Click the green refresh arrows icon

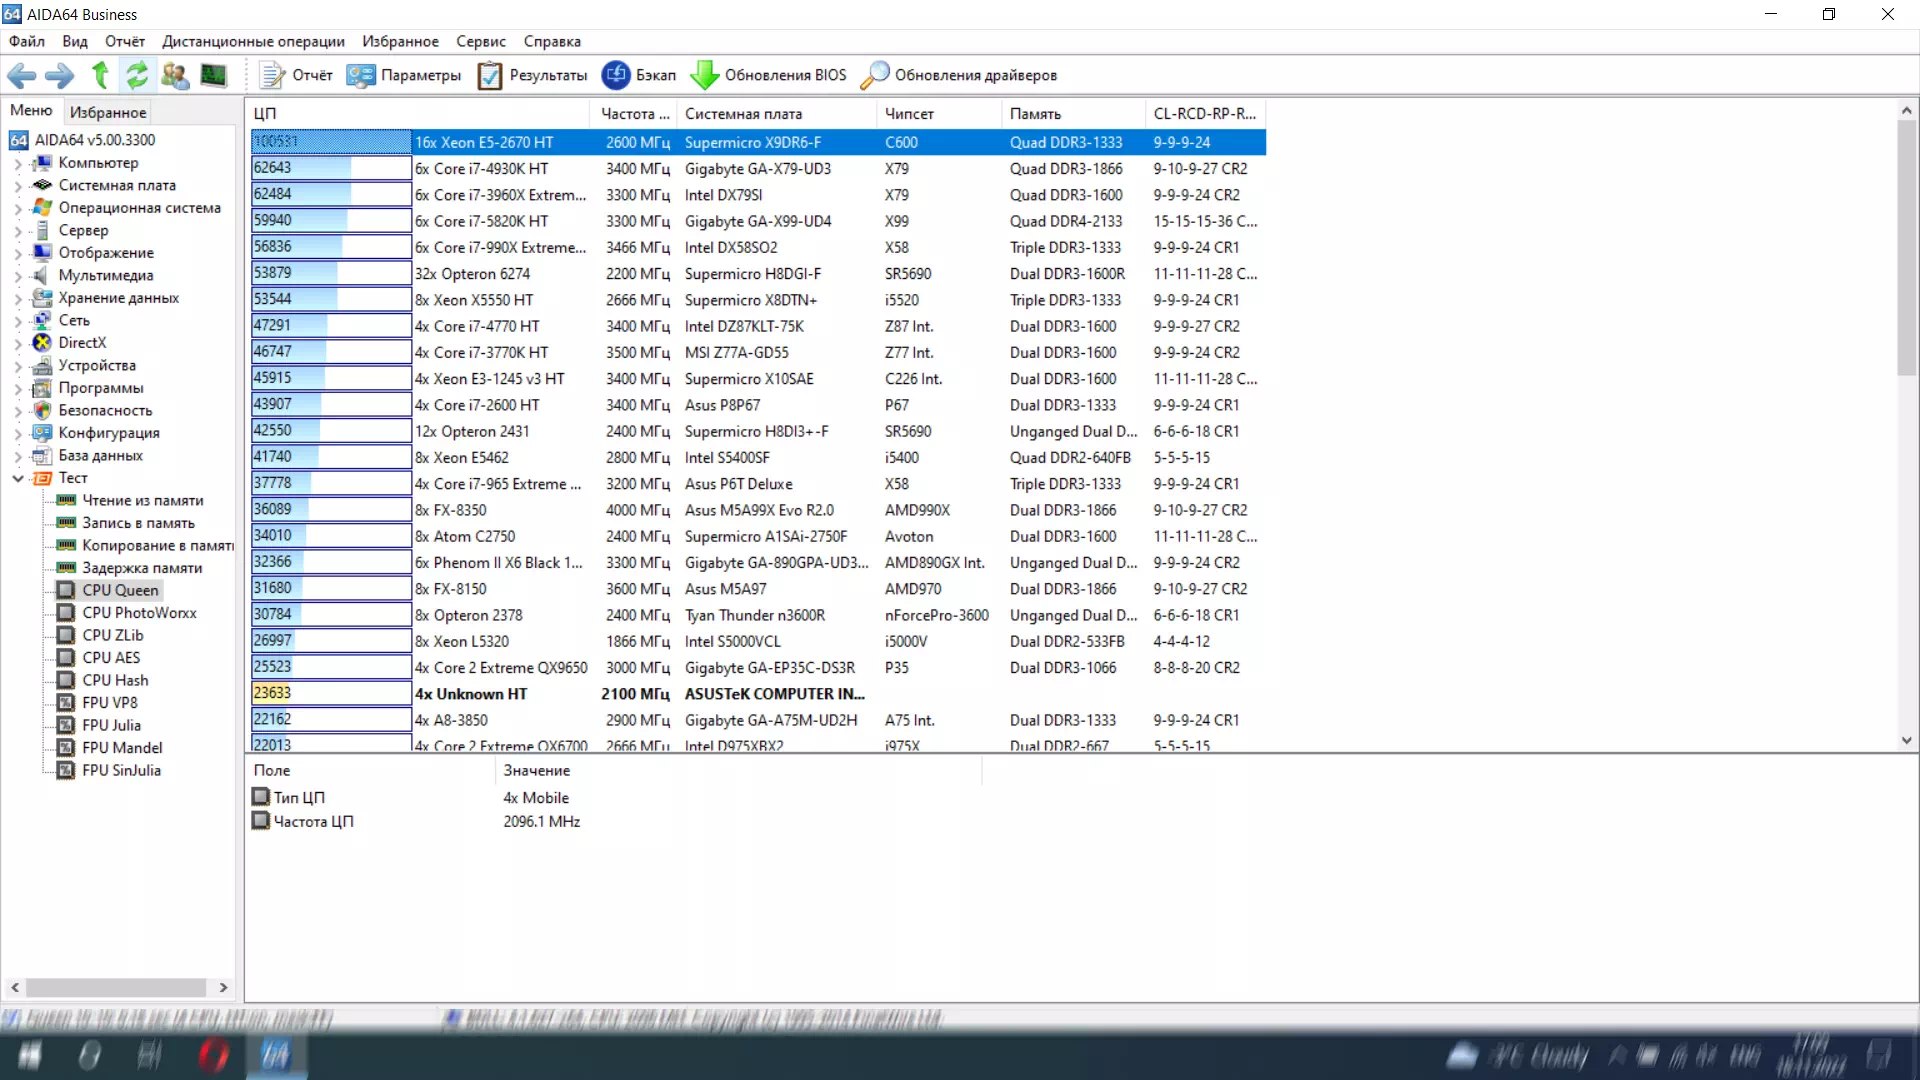click(137, 75)
